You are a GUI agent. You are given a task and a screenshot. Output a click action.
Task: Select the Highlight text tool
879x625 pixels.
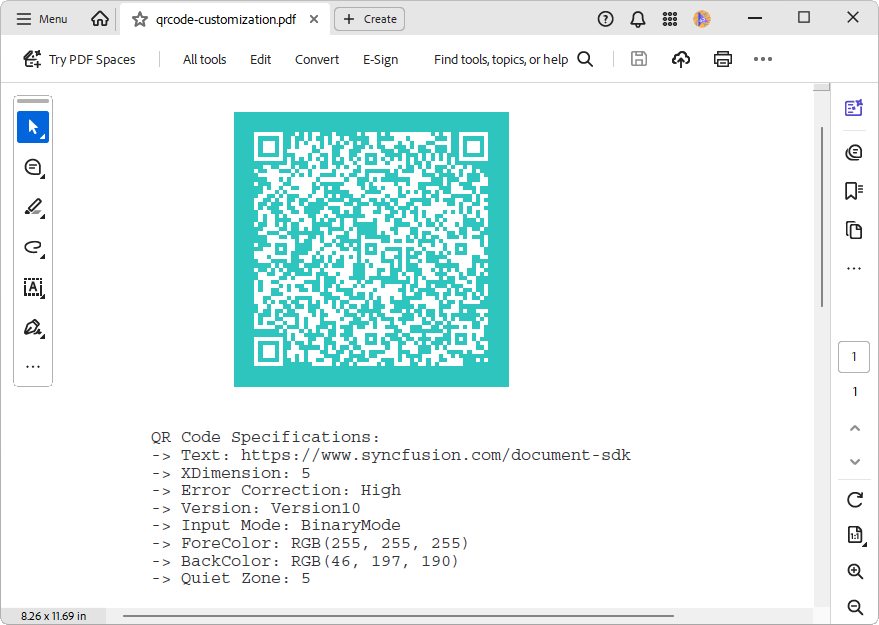pos(33,207)
